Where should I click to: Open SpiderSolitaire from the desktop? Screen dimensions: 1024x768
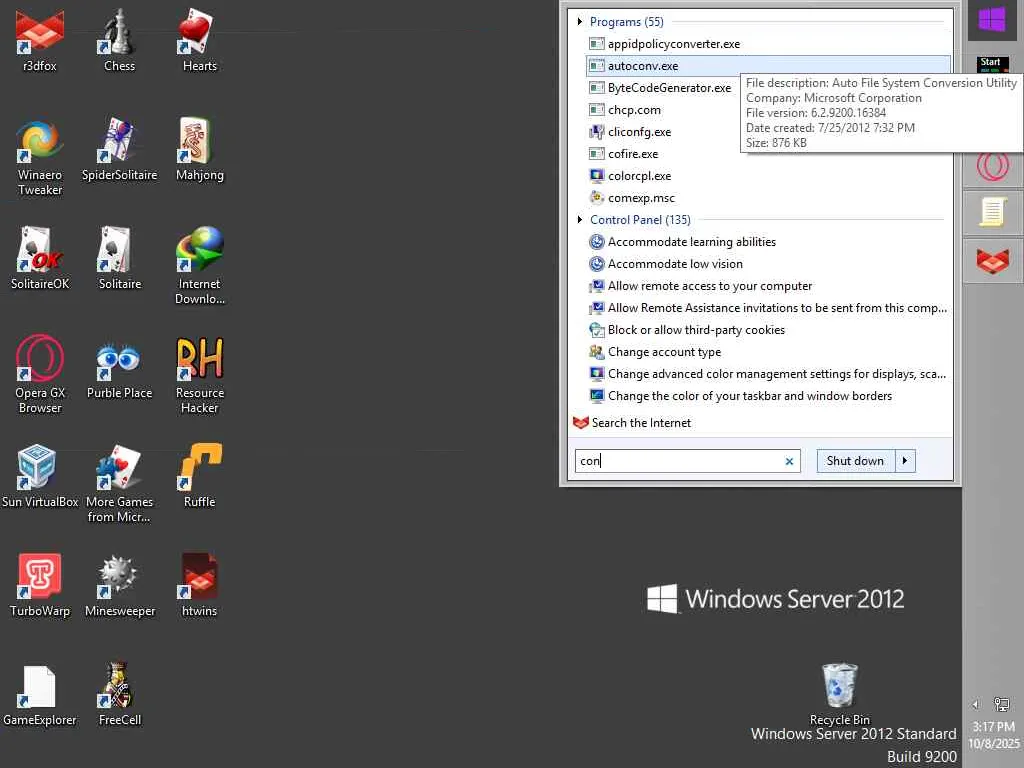(x=120, y=150)
